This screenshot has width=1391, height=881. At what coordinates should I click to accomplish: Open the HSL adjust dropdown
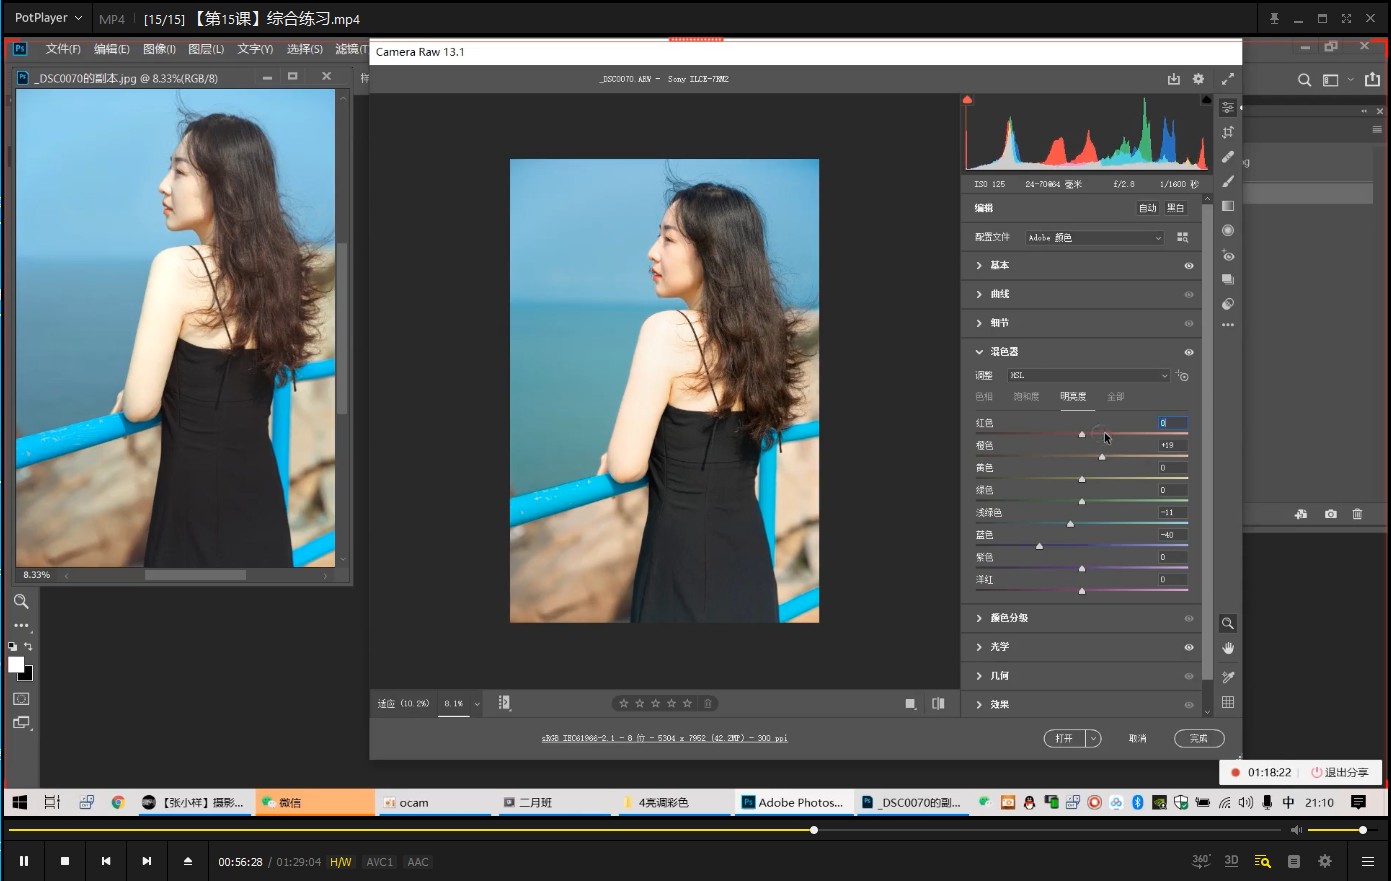tap(1088, 375)
